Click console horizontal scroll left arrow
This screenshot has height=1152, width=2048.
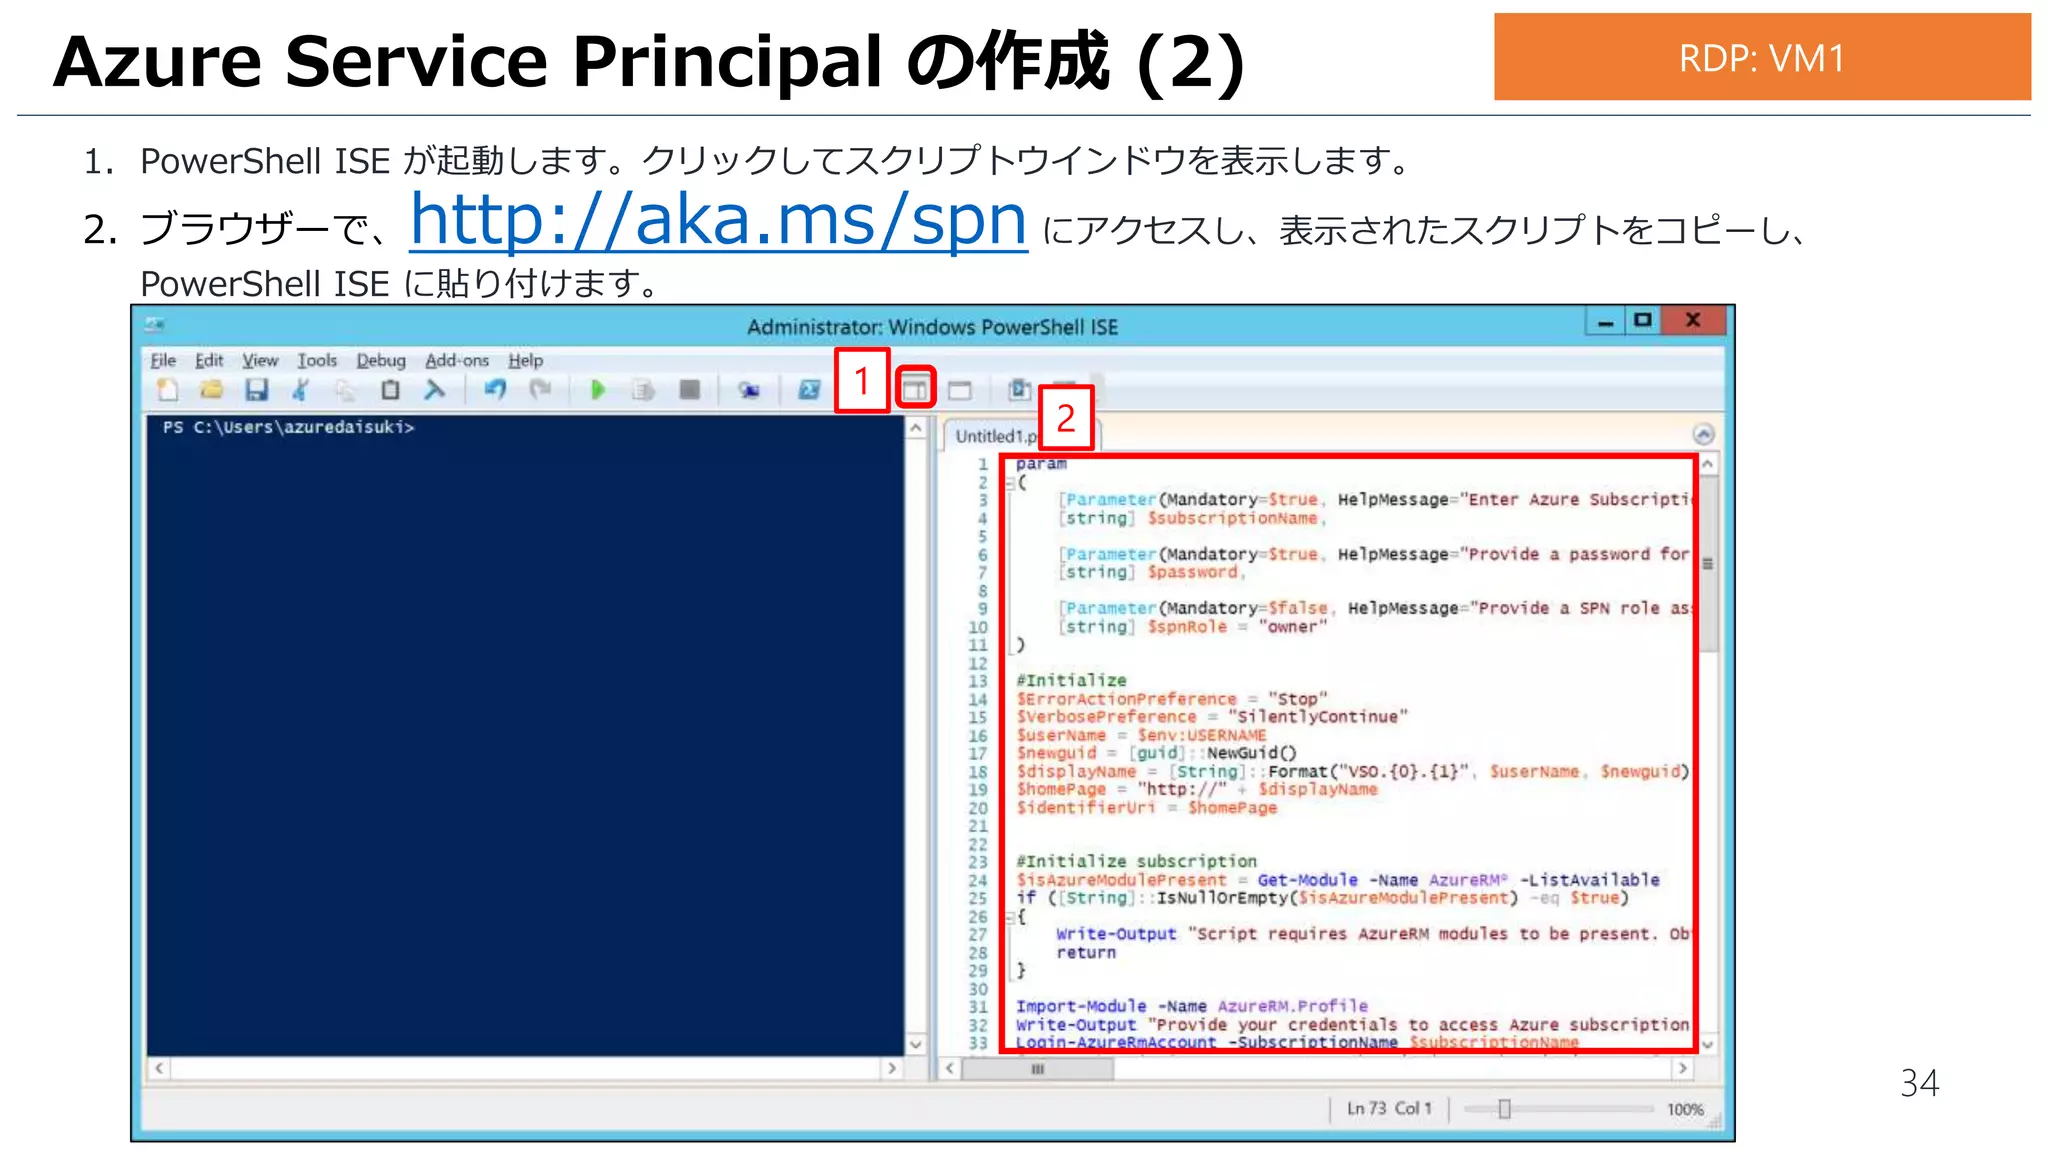click(159, 1068)
